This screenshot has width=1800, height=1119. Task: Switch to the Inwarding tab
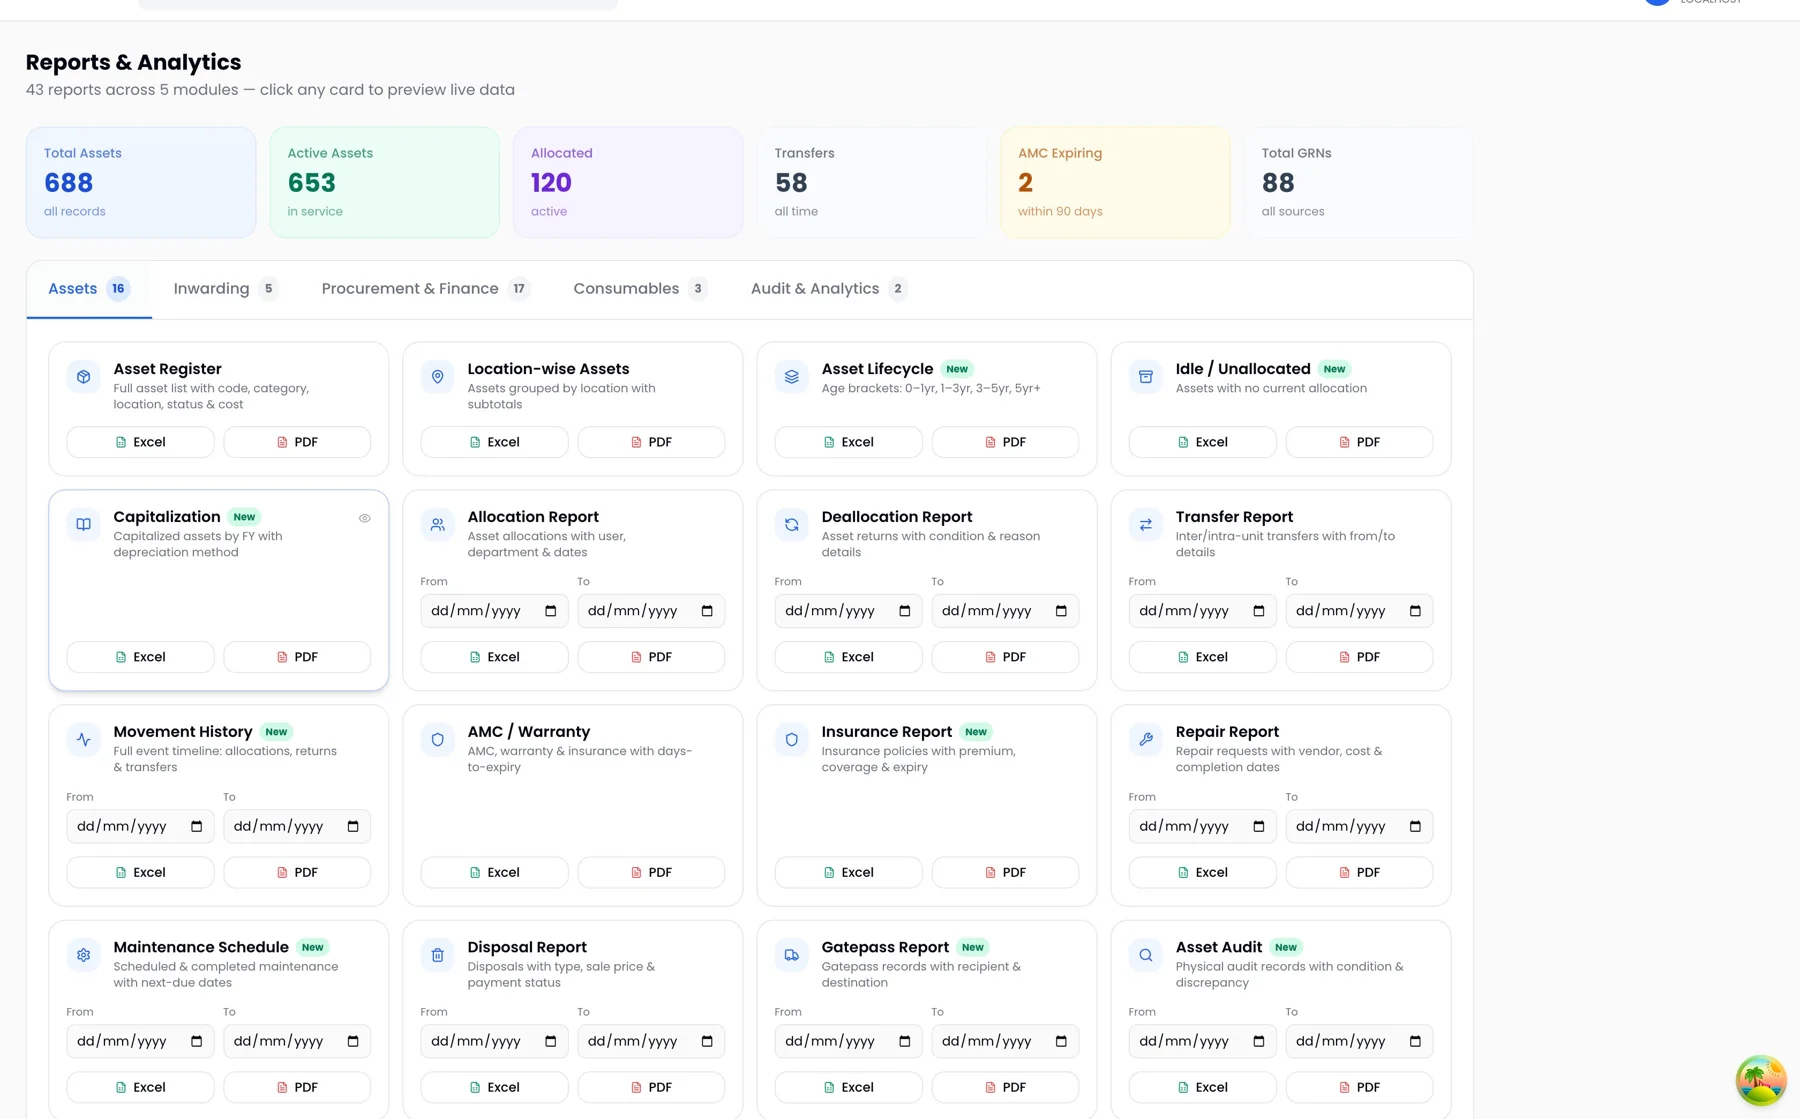tap(225, 289)
